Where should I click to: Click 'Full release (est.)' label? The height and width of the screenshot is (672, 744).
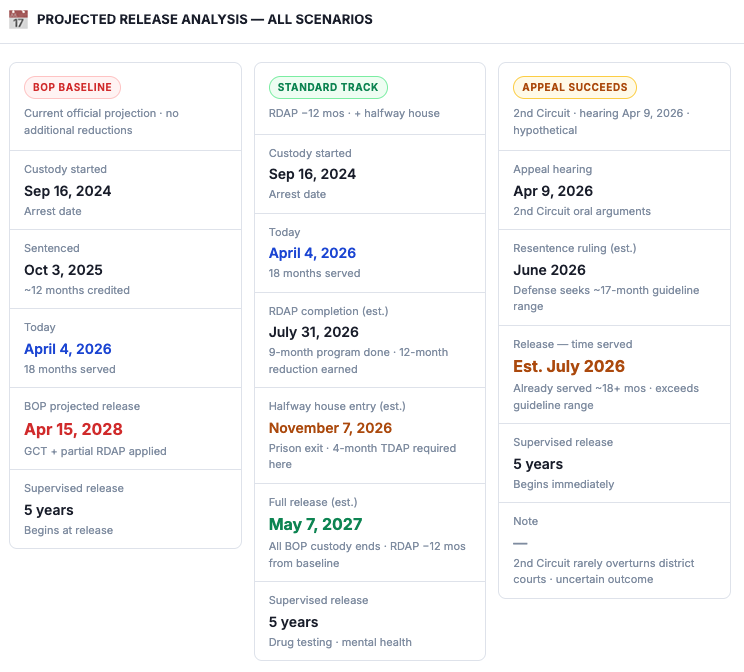coord(313,502)
